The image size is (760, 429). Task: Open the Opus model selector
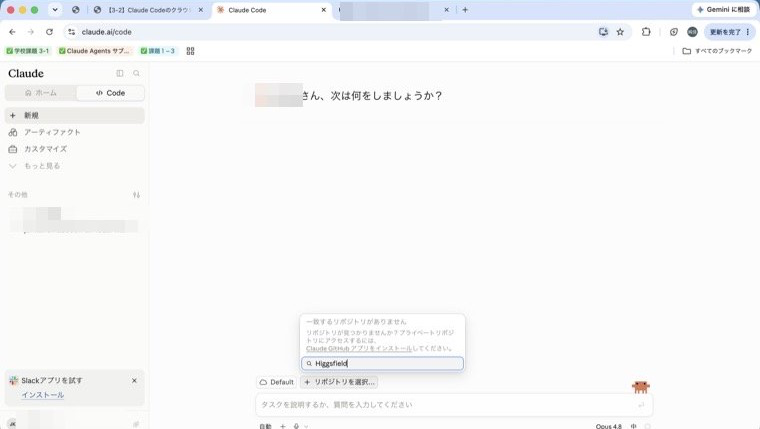pyautogui.click(x=608, y=426)
